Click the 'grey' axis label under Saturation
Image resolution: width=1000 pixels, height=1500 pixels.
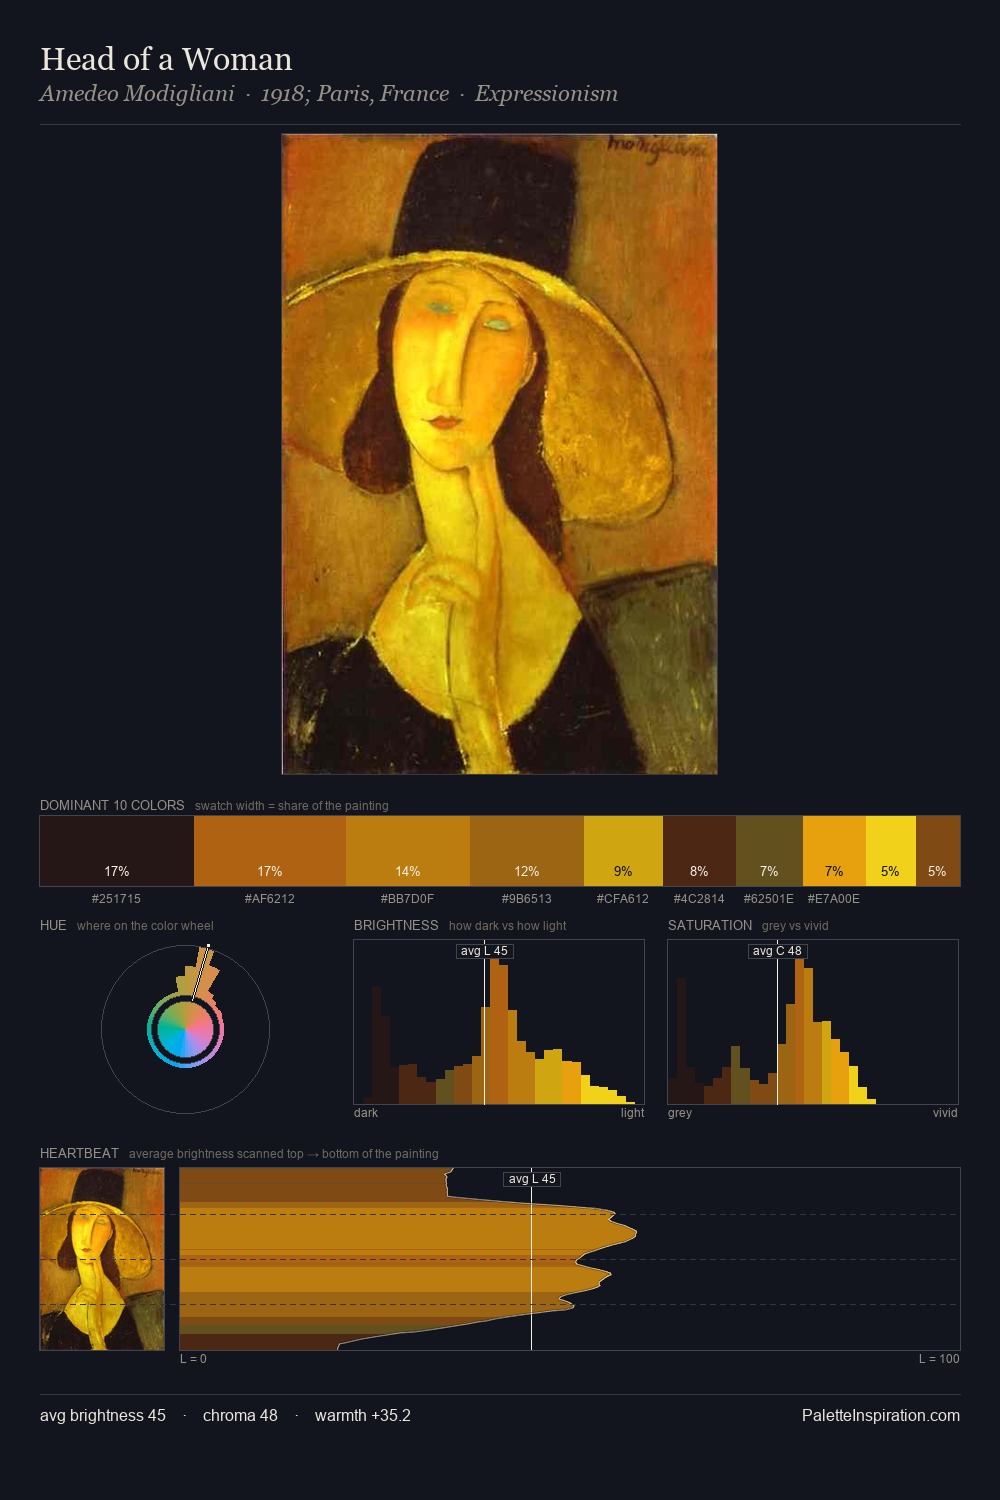pos(680,1112)
